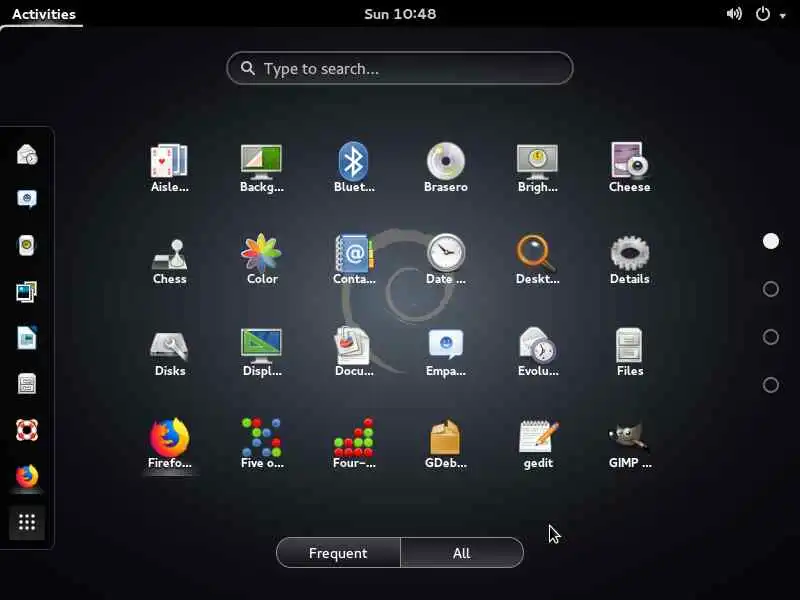Open Evolution from the app grid
This screenshot has width=800, height=600.
point(537,351)
